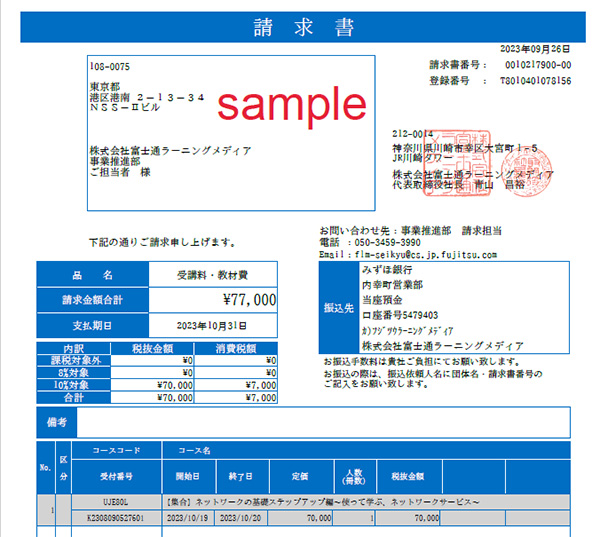Click the 8%対象 row label
The width and height of the screenshot is (600, 537).
[74, 373]
